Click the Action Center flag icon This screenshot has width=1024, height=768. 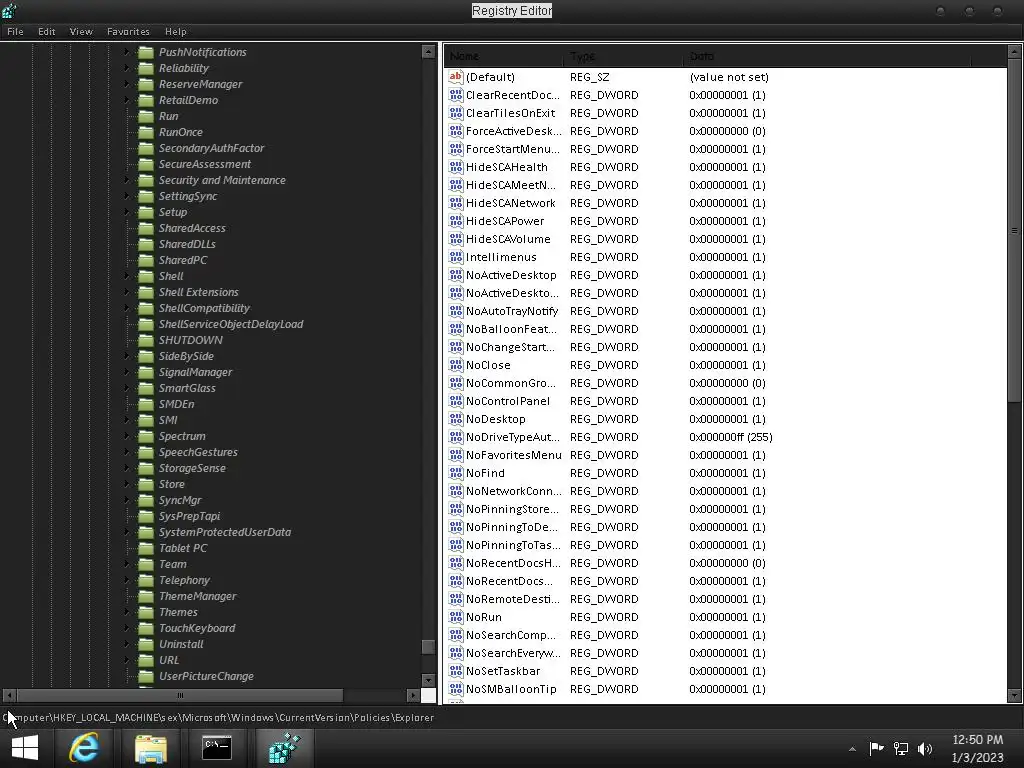tap(876, 748)
